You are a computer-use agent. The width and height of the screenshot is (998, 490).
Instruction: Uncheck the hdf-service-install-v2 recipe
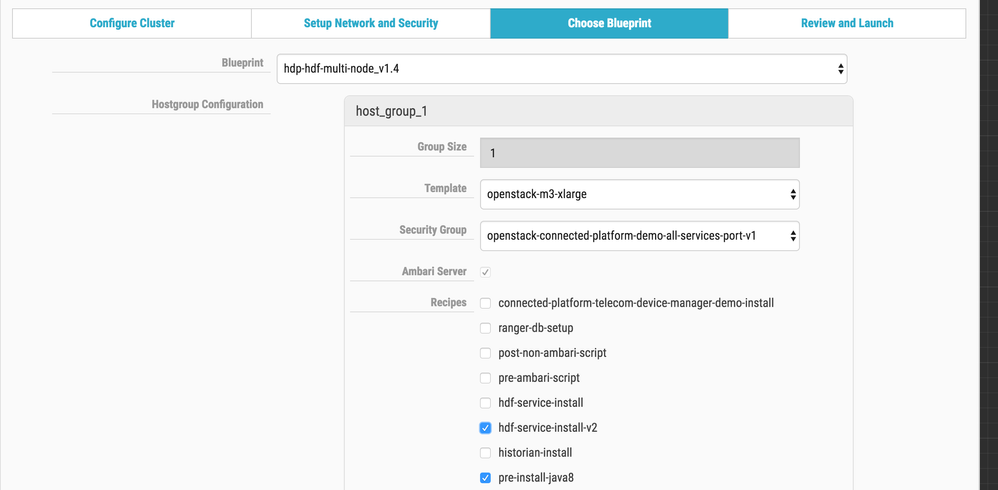click(486, 428)
